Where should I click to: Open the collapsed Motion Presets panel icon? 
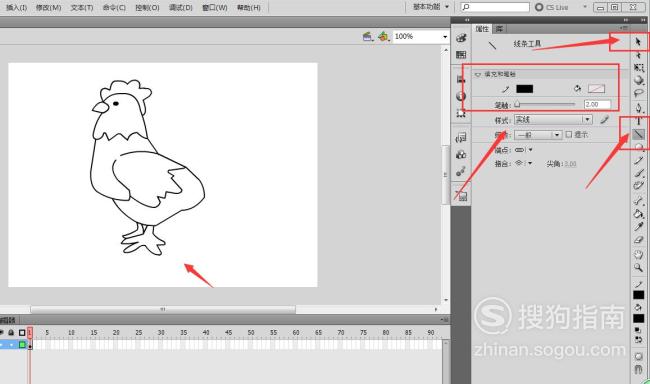point(461,171)
